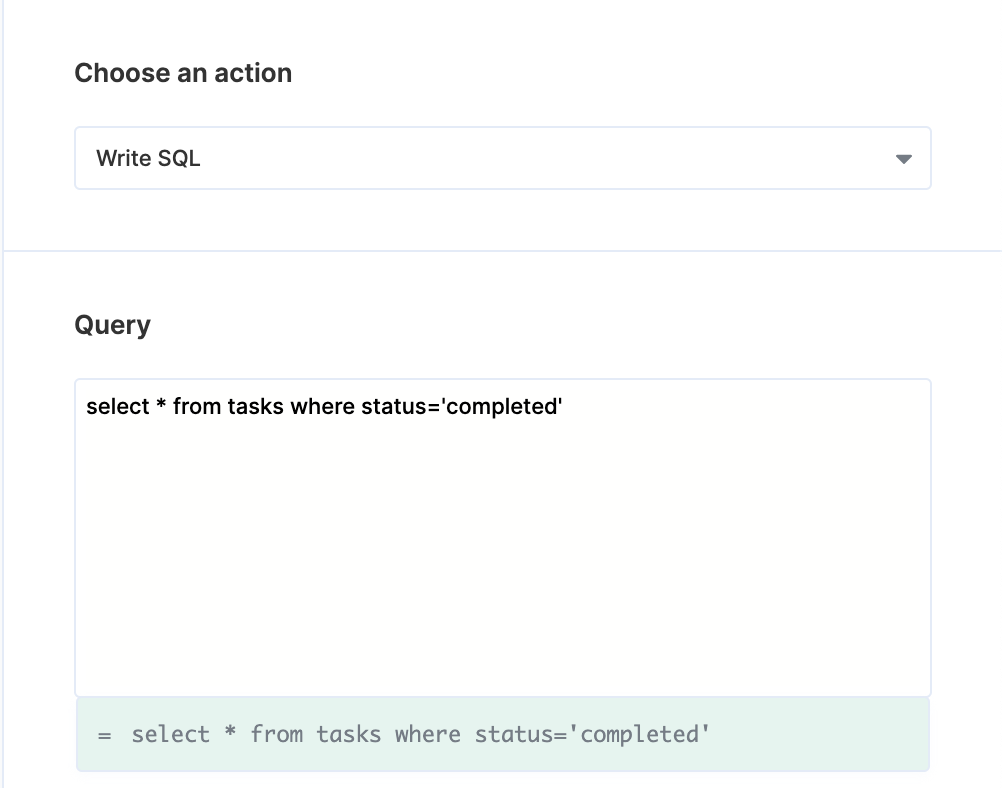Image resolution: width=1002 pixels, height=788 pixels.
Task: Click the word where in Query editor
Action: click(x=323, y=406)
